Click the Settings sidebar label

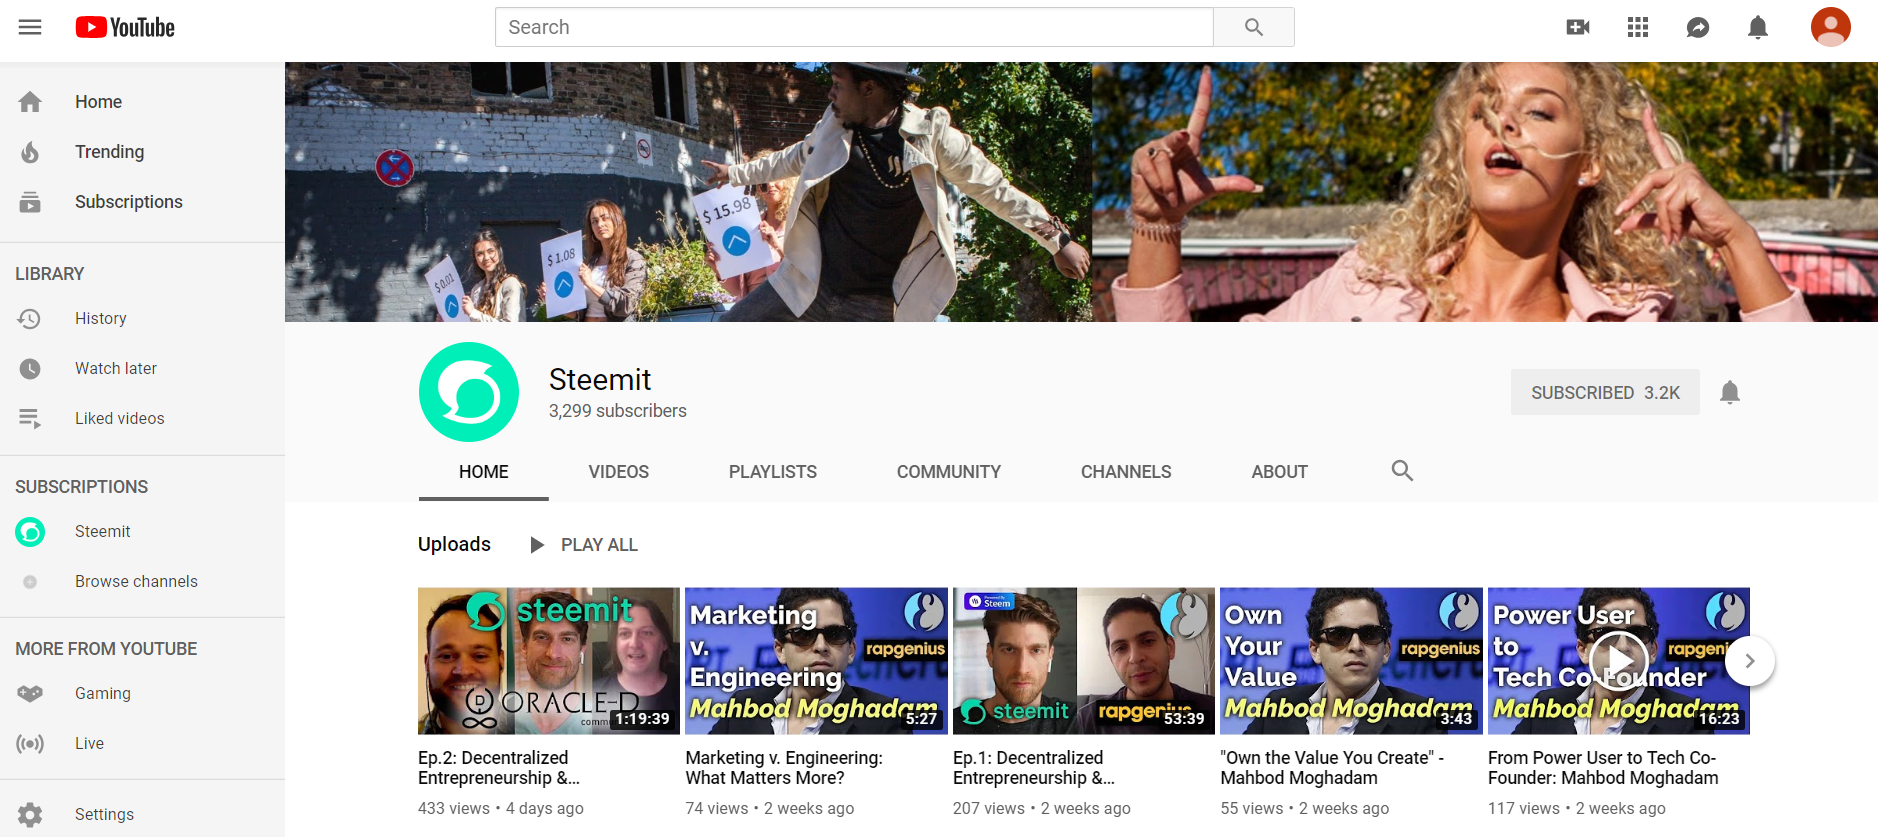click(x=104, y=815)
